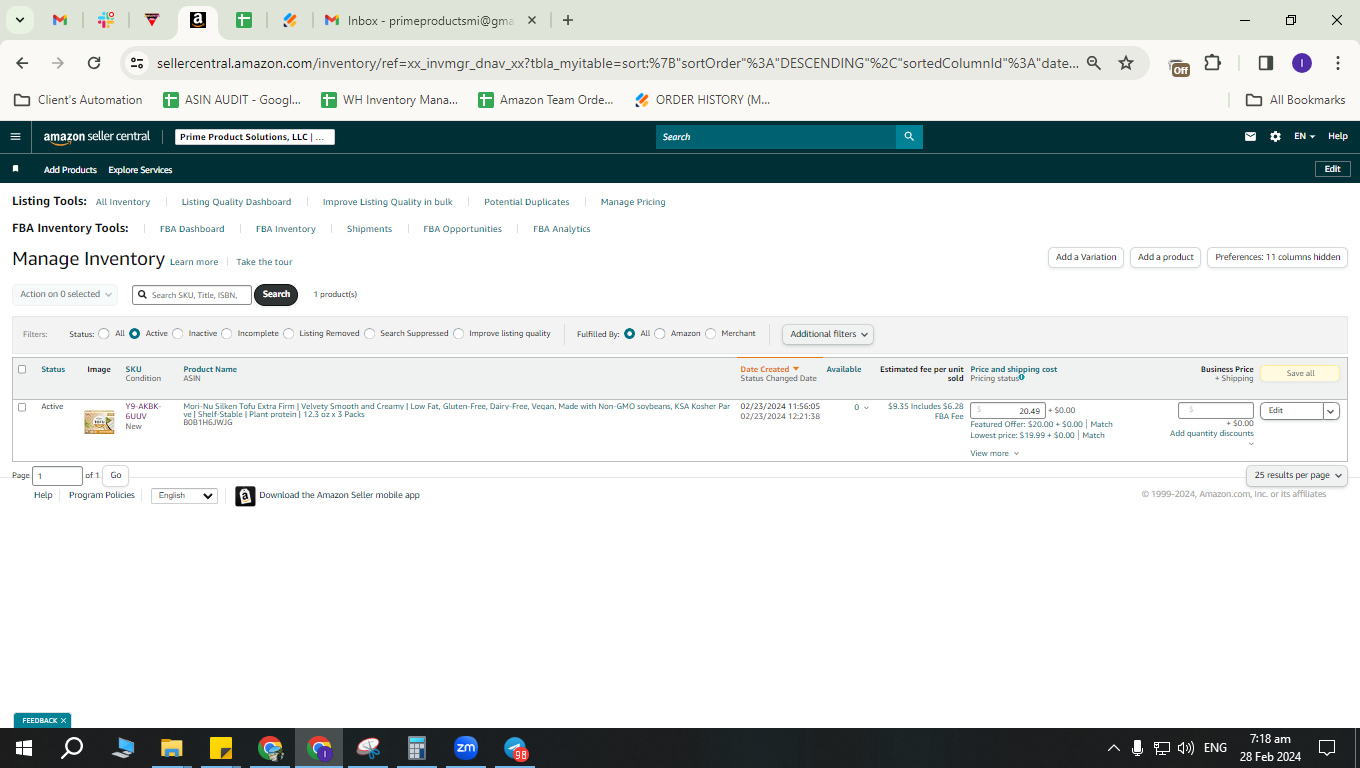The width and height of the screenshot is (1360, 768).
Task: Check the product row checkbox
Action: 22,407
